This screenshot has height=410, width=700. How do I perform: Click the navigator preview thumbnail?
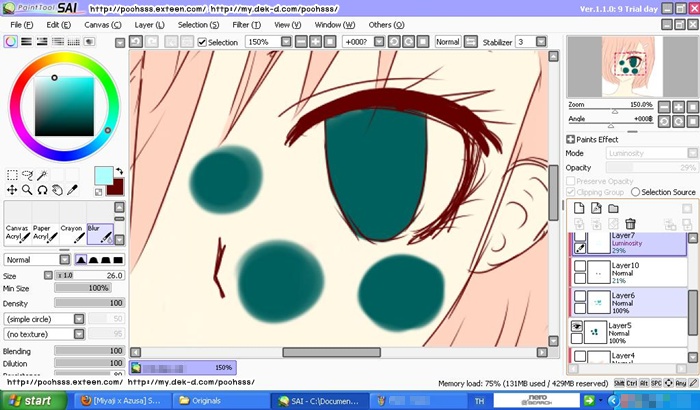pos(632,67)
